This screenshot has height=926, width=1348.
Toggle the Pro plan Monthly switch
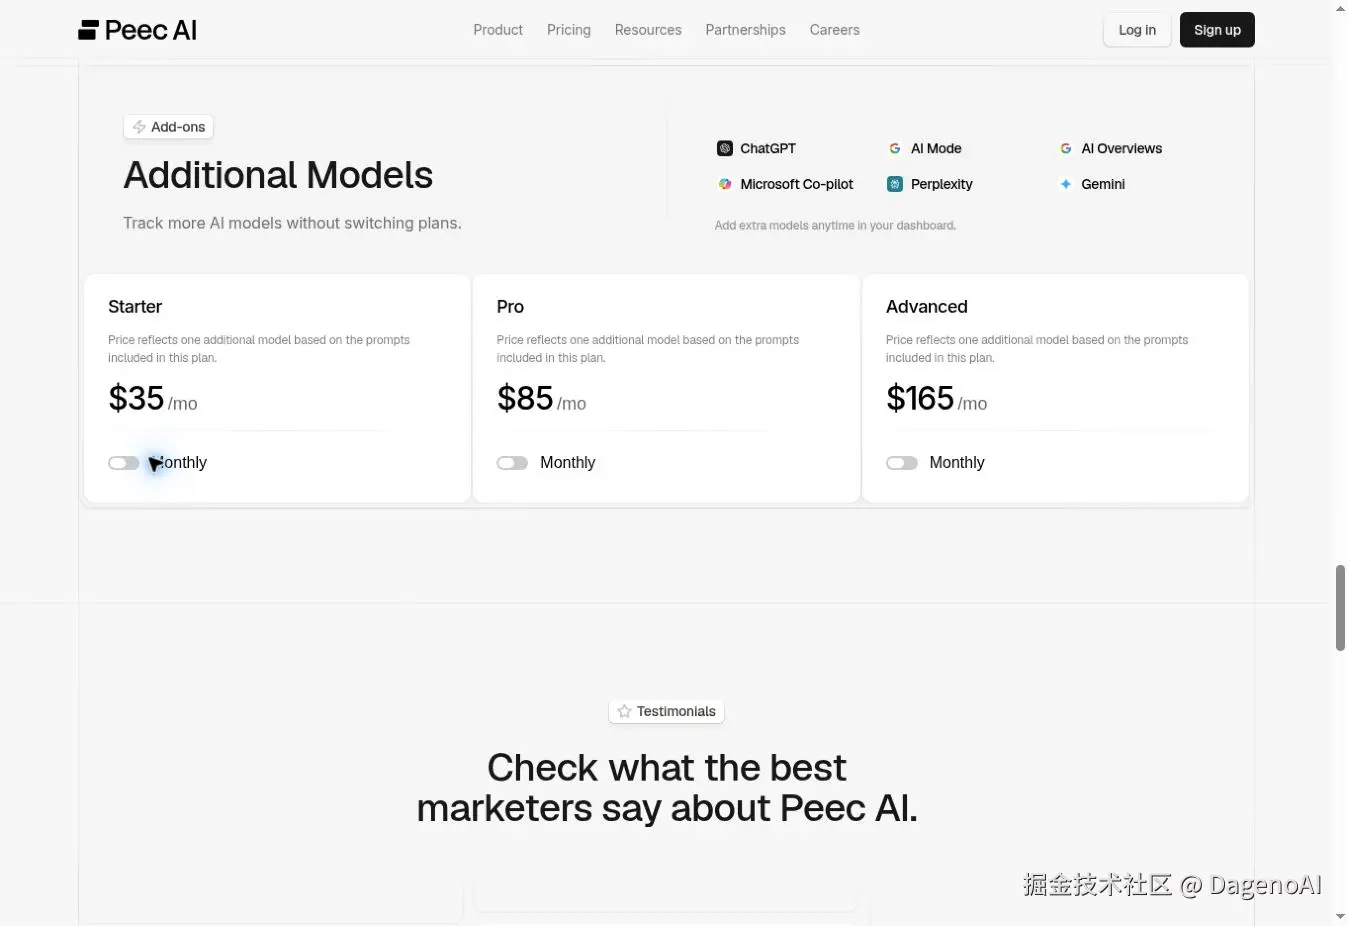point(512,463)
